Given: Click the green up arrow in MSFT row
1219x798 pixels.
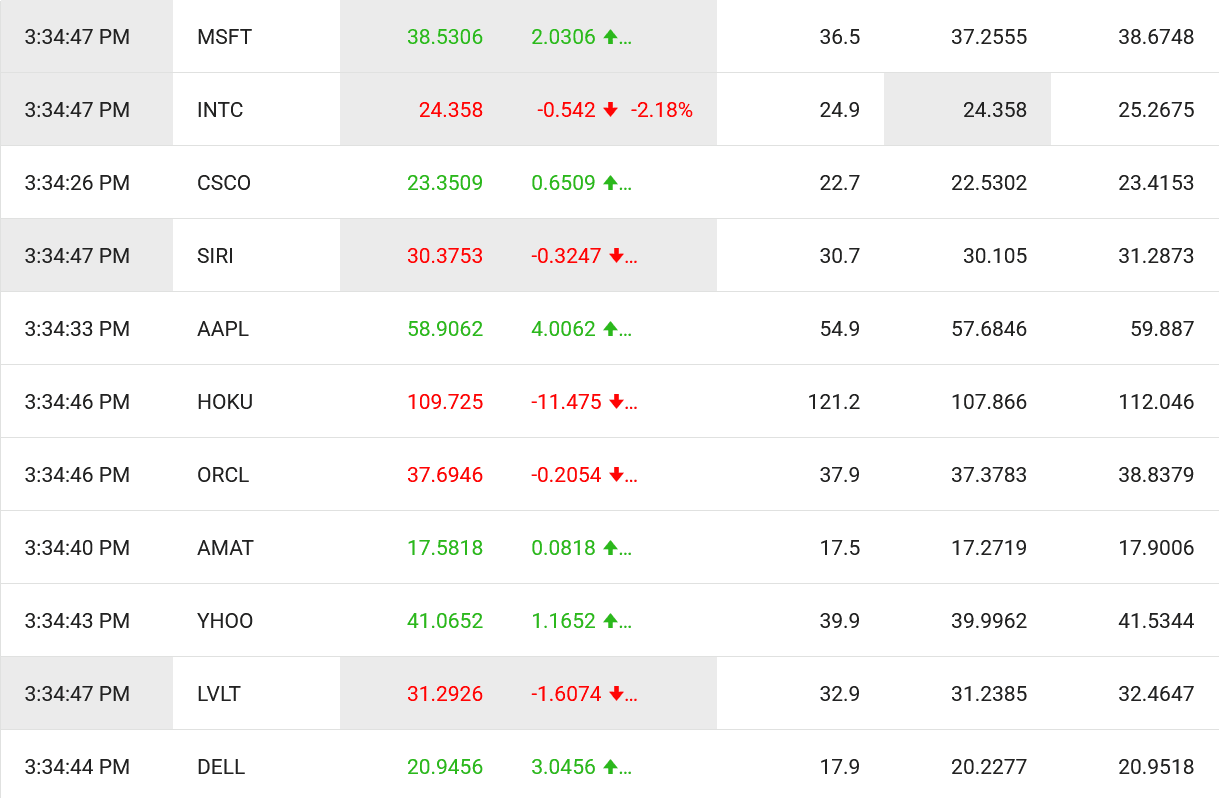Looking at the screenshot, I should pyautogui.click(x=611, y=37).
